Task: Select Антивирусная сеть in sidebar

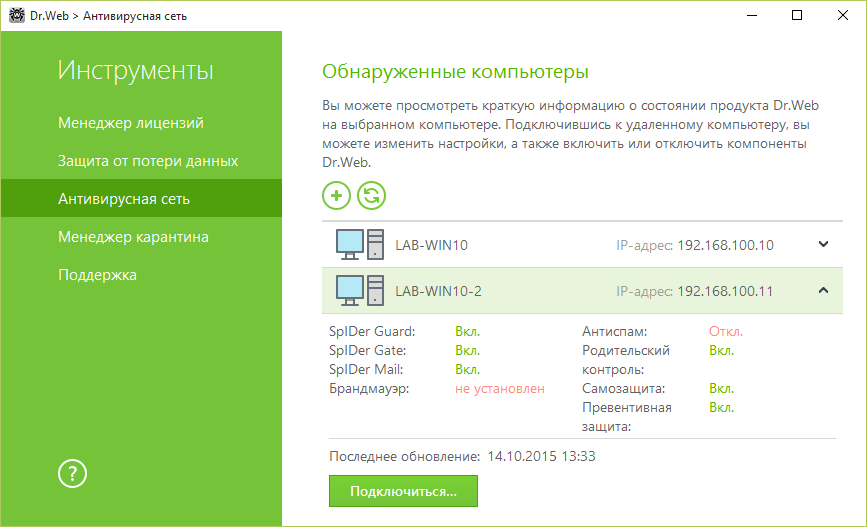Action: click(x=142, y=198)
